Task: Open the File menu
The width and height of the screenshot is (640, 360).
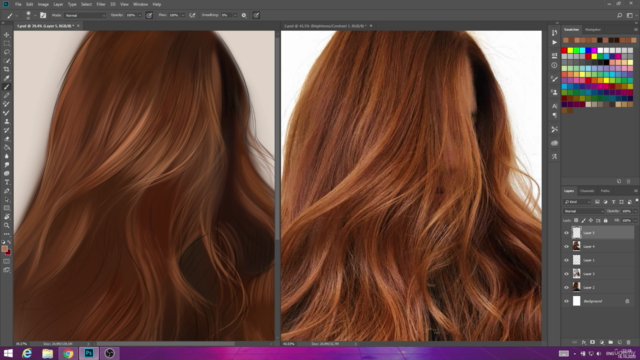Action: coord(18,4)
